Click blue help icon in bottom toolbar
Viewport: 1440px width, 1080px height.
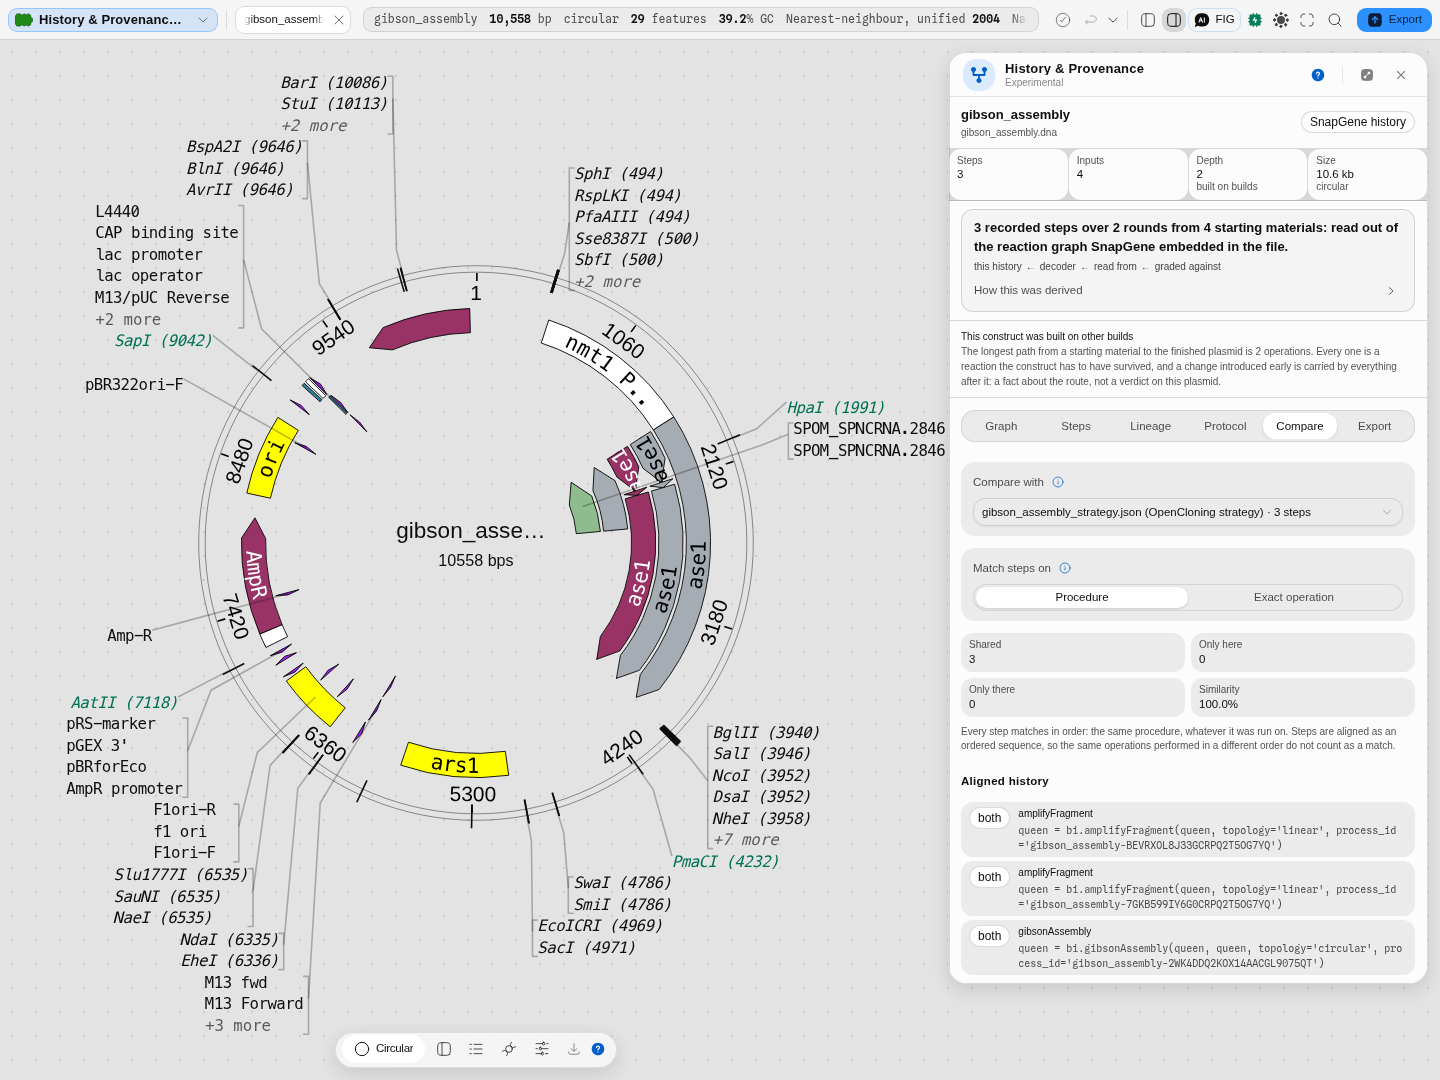598,1049
